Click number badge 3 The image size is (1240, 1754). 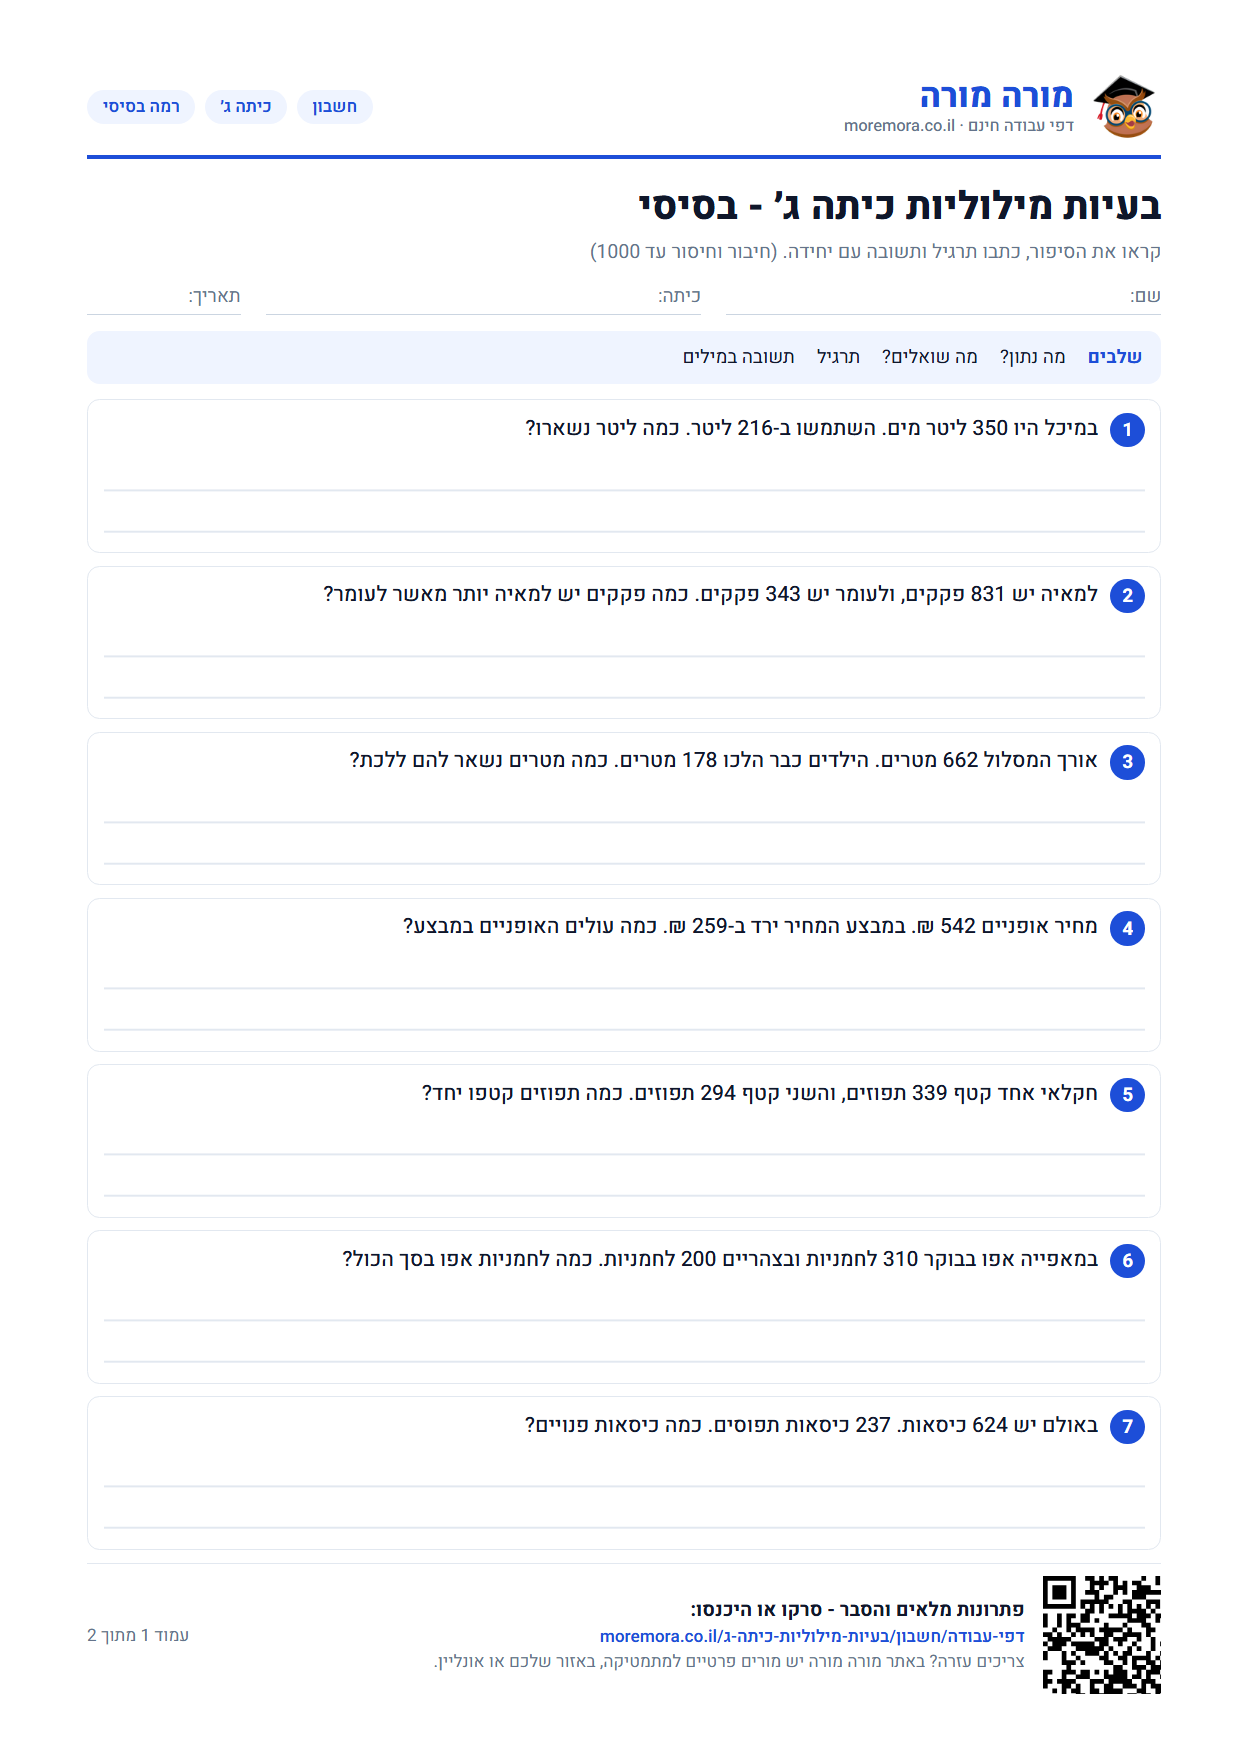point(1127,762)
